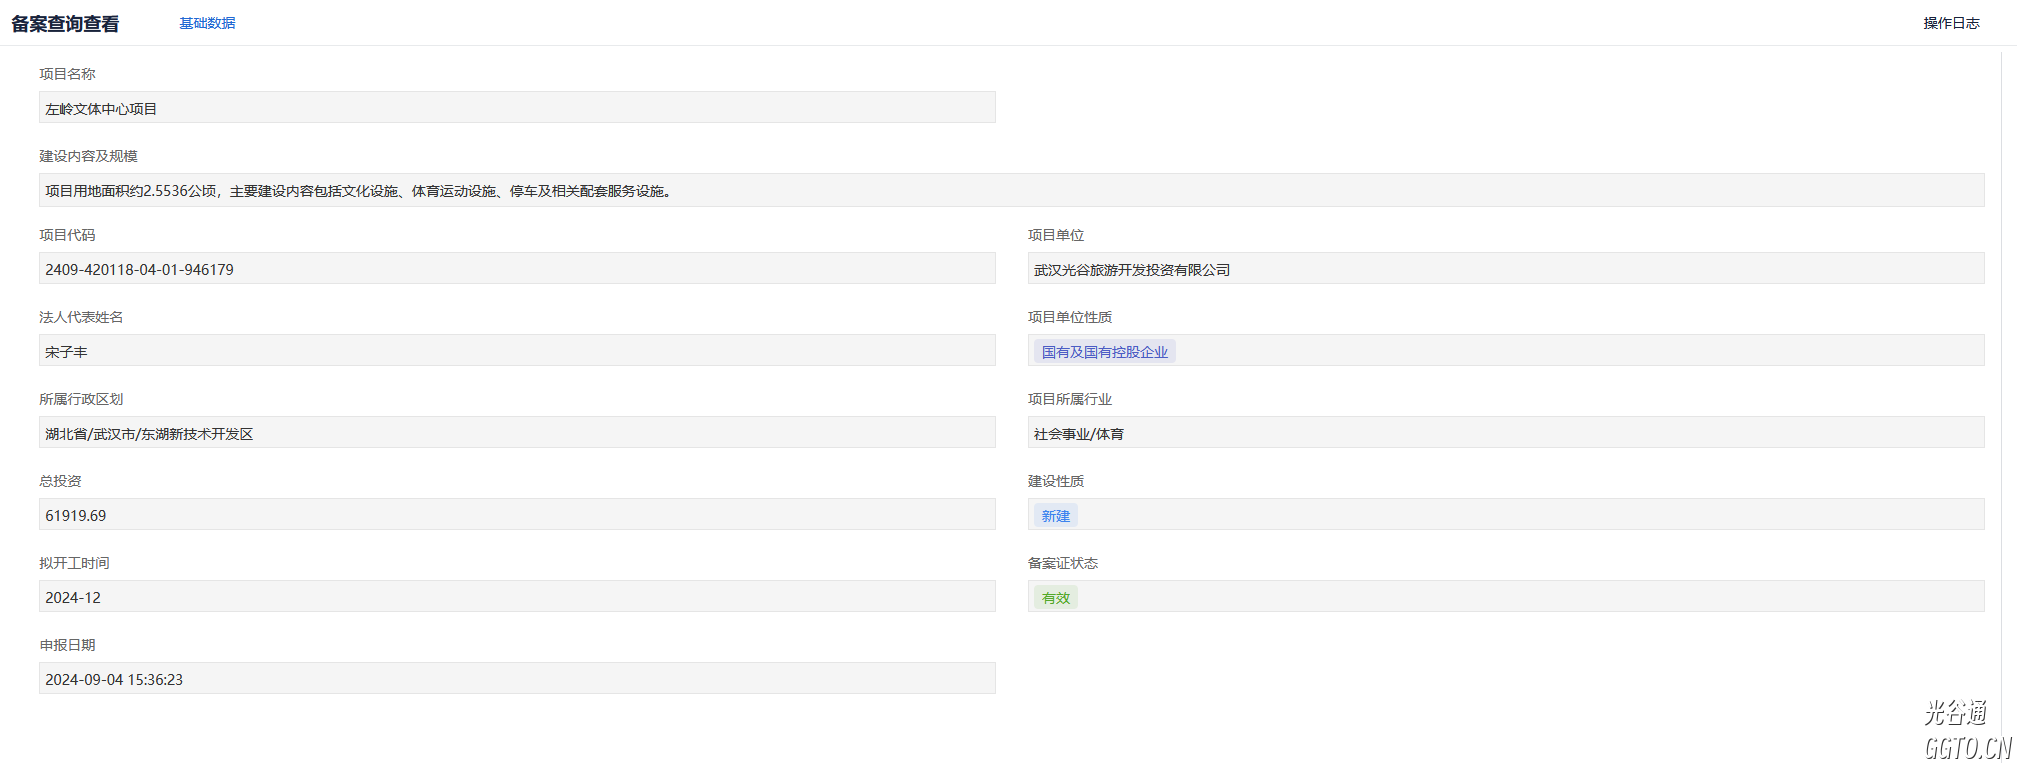Open the 操作日志 tab
Image resolution: width=2017 pixels, height=763 pixels.
(1950, 23)
